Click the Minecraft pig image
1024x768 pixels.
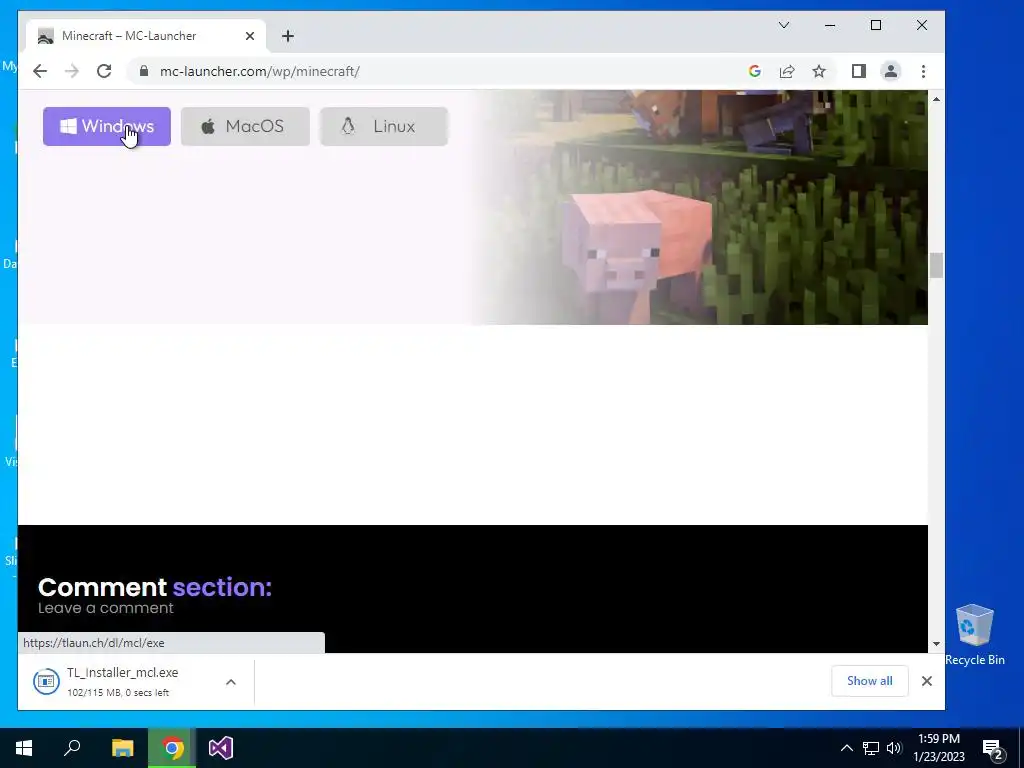click(637, 256)
